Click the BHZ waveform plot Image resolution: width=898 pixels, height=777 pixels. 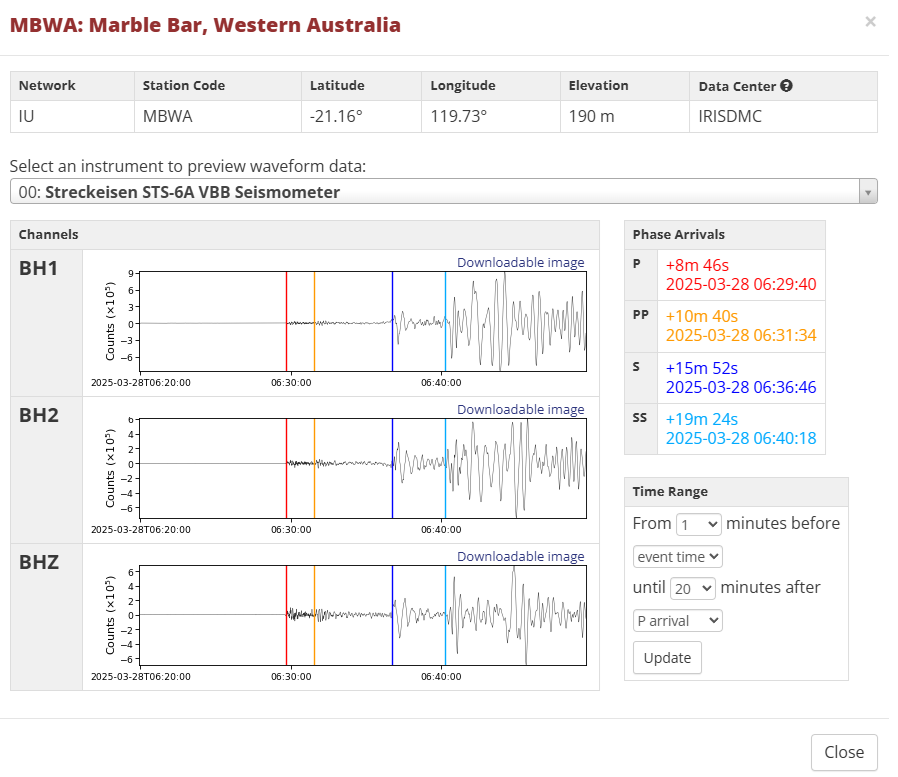tap(362, 615)
